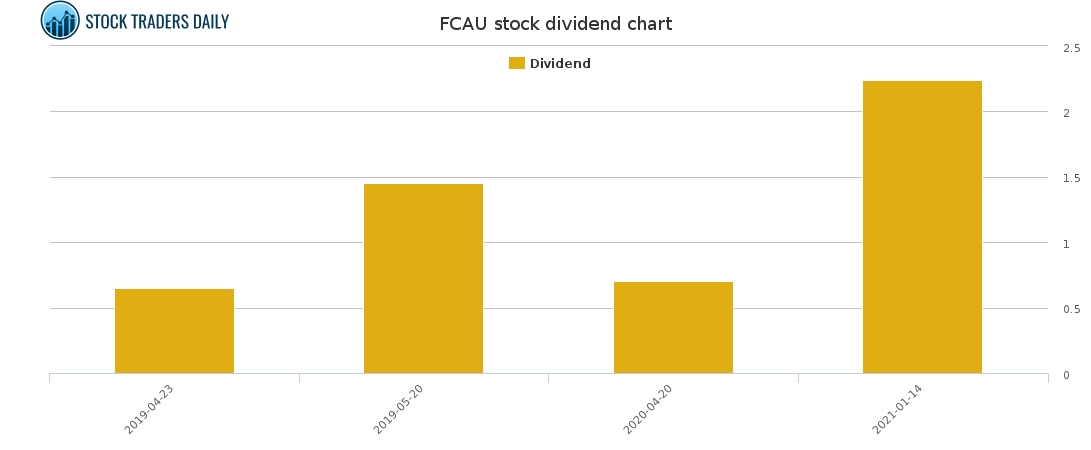The image size is (1091, 450).
Task: Click the 0 y-axis value label
Action: (1066, 375)
